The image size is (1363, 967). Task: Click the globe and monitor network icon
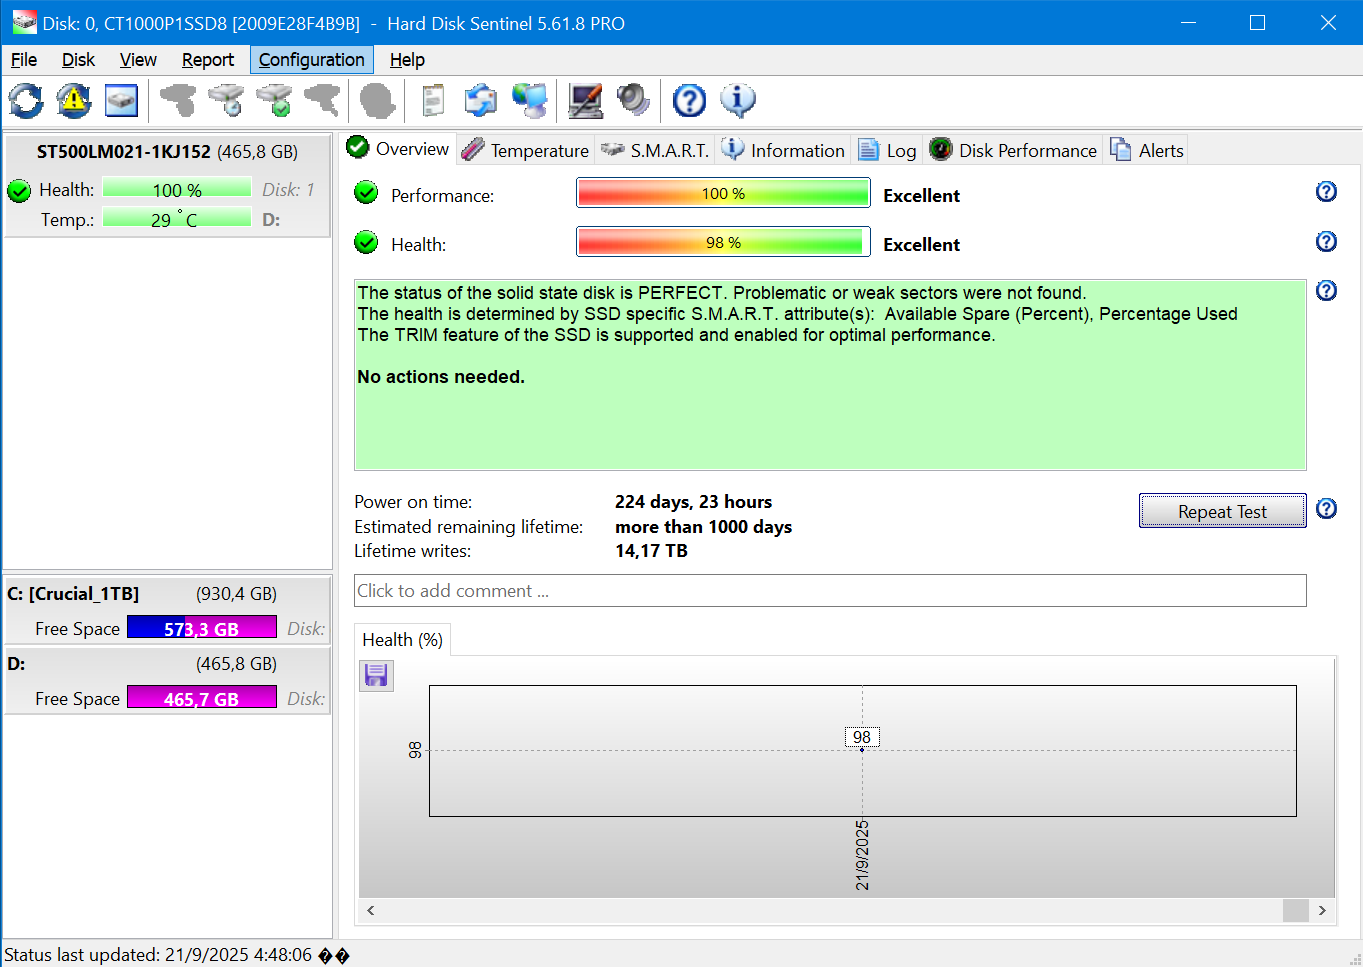(x=530, y=100)
